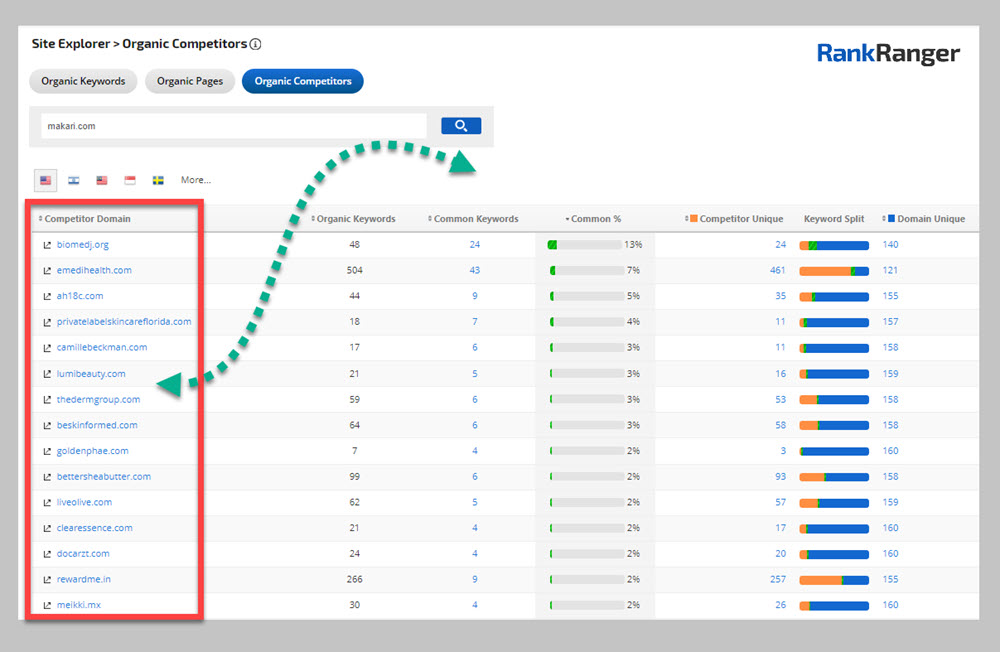This screenshot has height=652, width=1000.
Task: Open the trend icon next to rewardme.in
Action: (46, 579)
